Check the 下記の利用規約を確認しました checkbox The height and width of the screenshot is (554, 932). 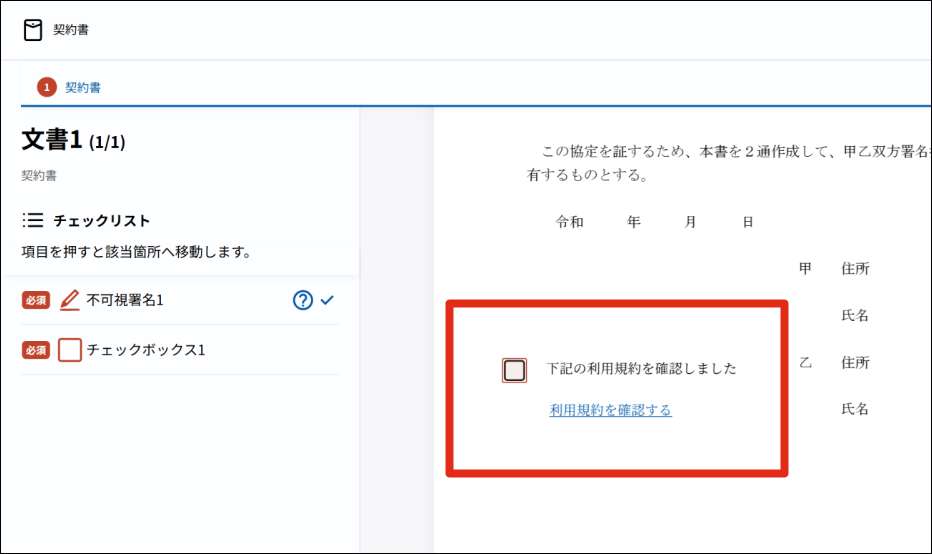click(514, 370)
